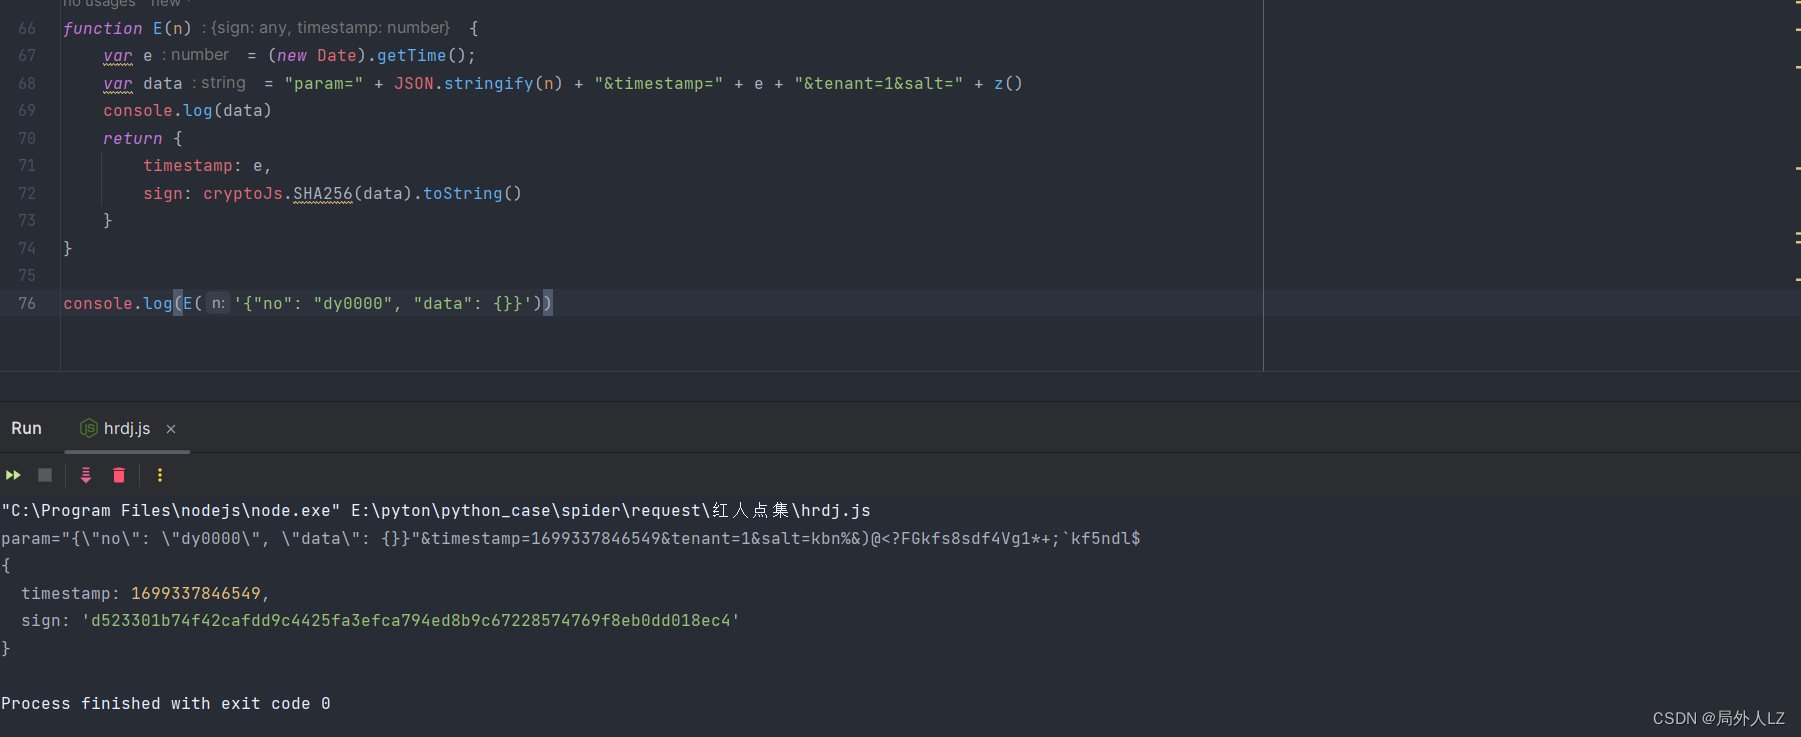The width and height of the screenshot is (1801, 737).
Task: Click the console.log(data) statement on line 69
Action: click(187, 111)
